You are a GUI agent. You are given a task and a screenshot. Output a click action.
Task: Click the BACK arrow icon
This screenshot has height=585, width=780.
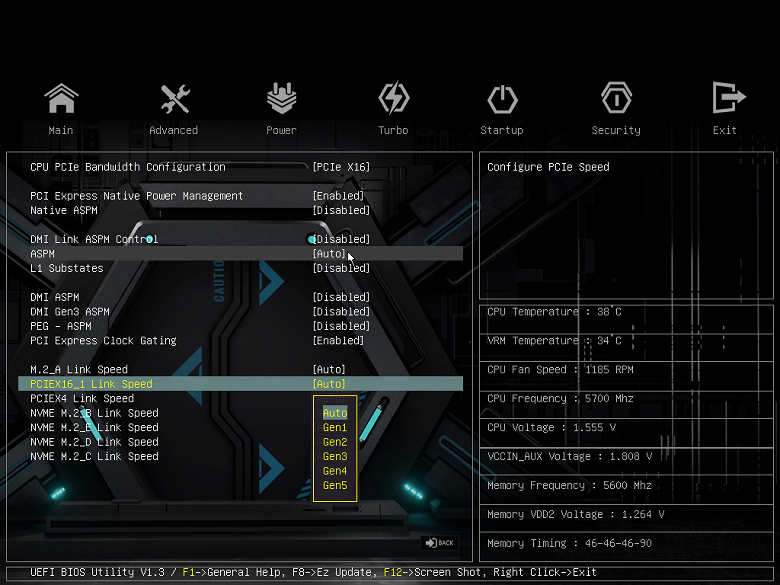pyautogui.click(x=440, y=543)
